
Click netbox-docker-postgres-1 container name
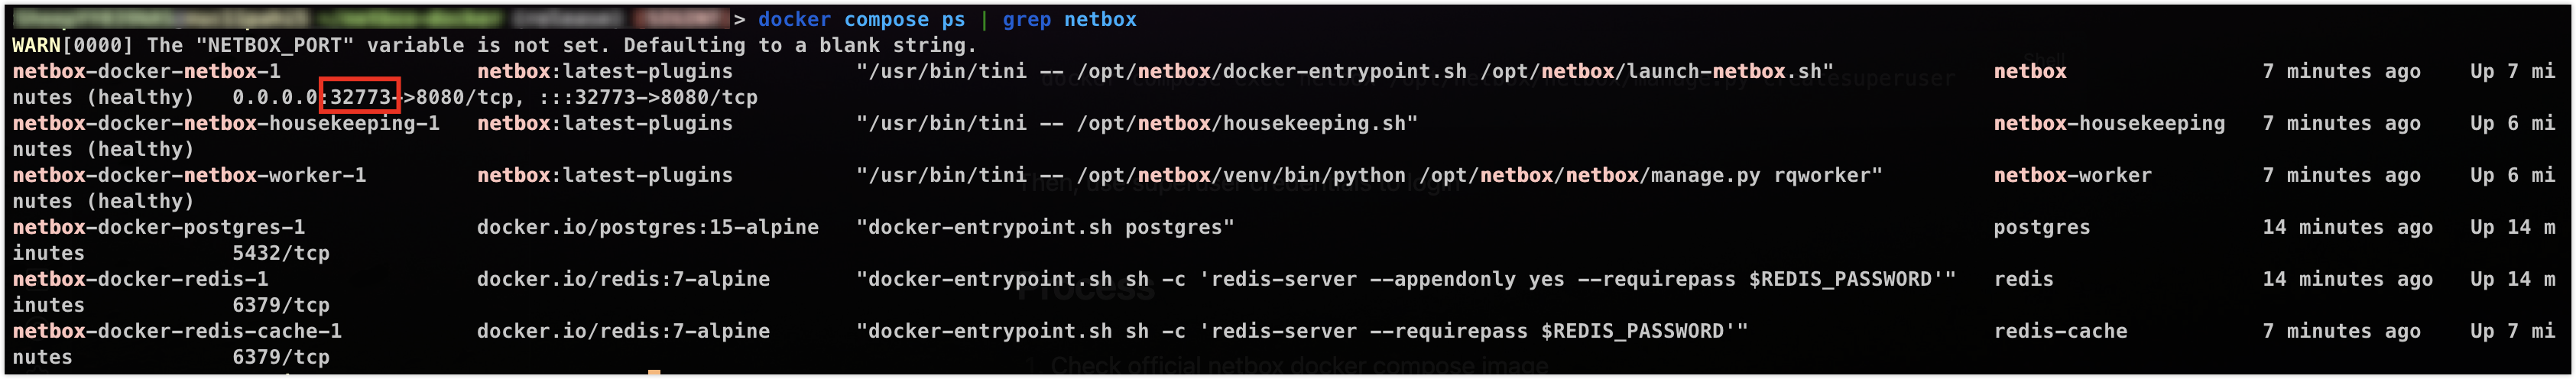[x=159, y=227]
